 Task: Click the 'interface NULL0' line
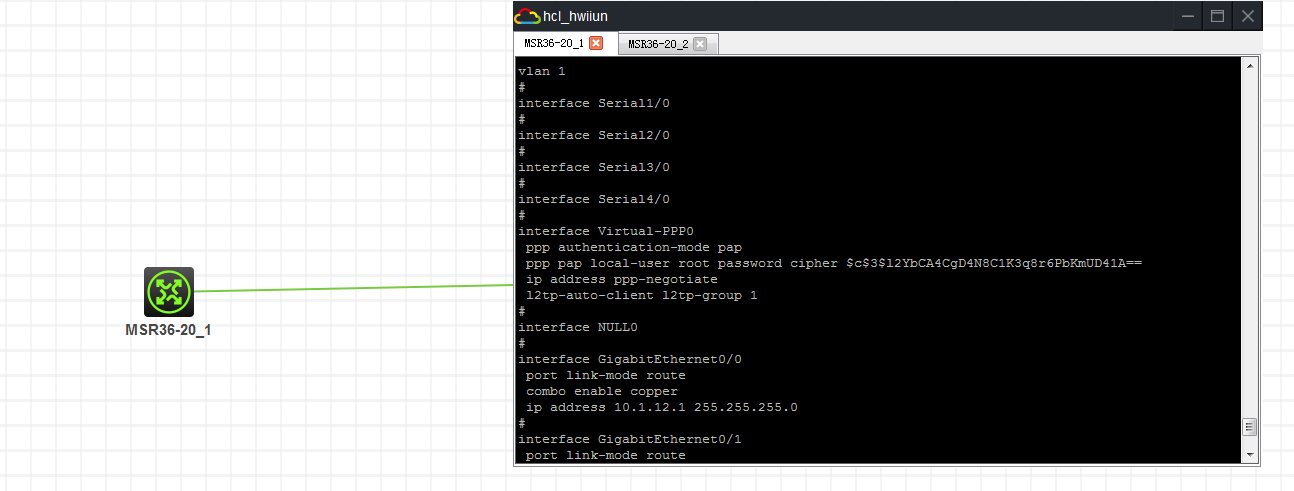578,327
